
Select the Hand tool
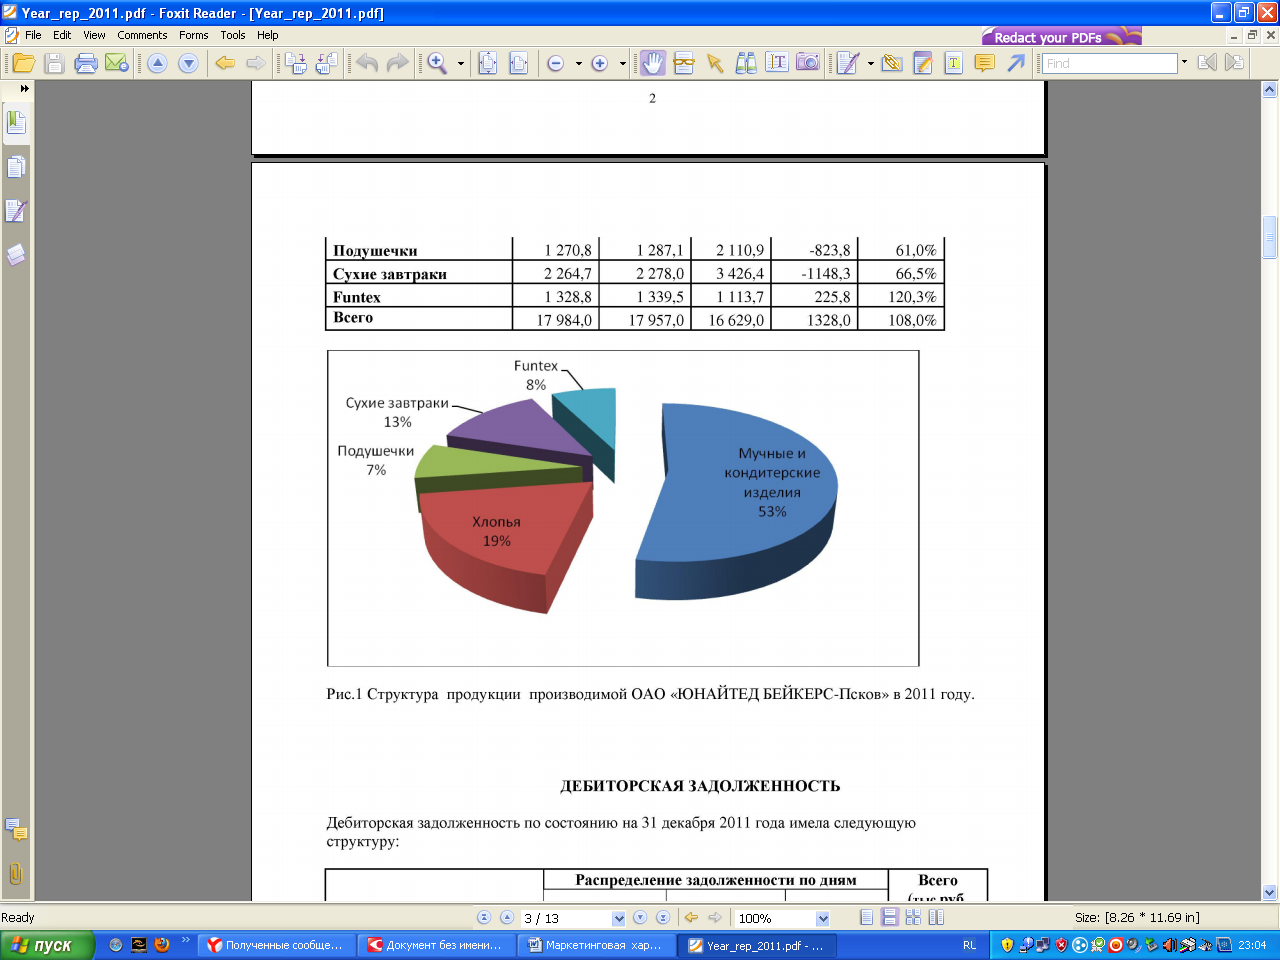[x=652, y=63]
